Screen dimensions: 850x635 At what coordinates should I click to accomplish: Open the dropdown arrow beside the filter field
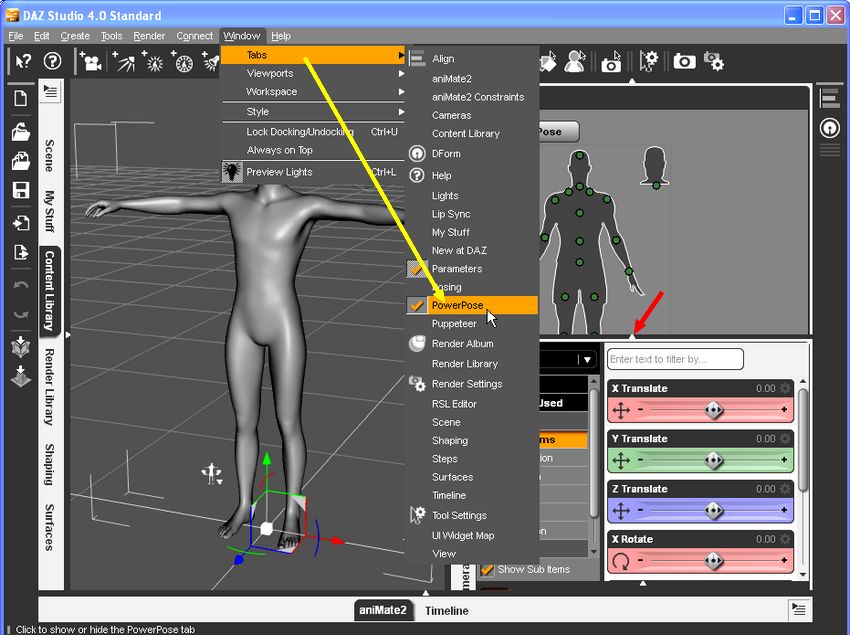(x=587, y=360)
